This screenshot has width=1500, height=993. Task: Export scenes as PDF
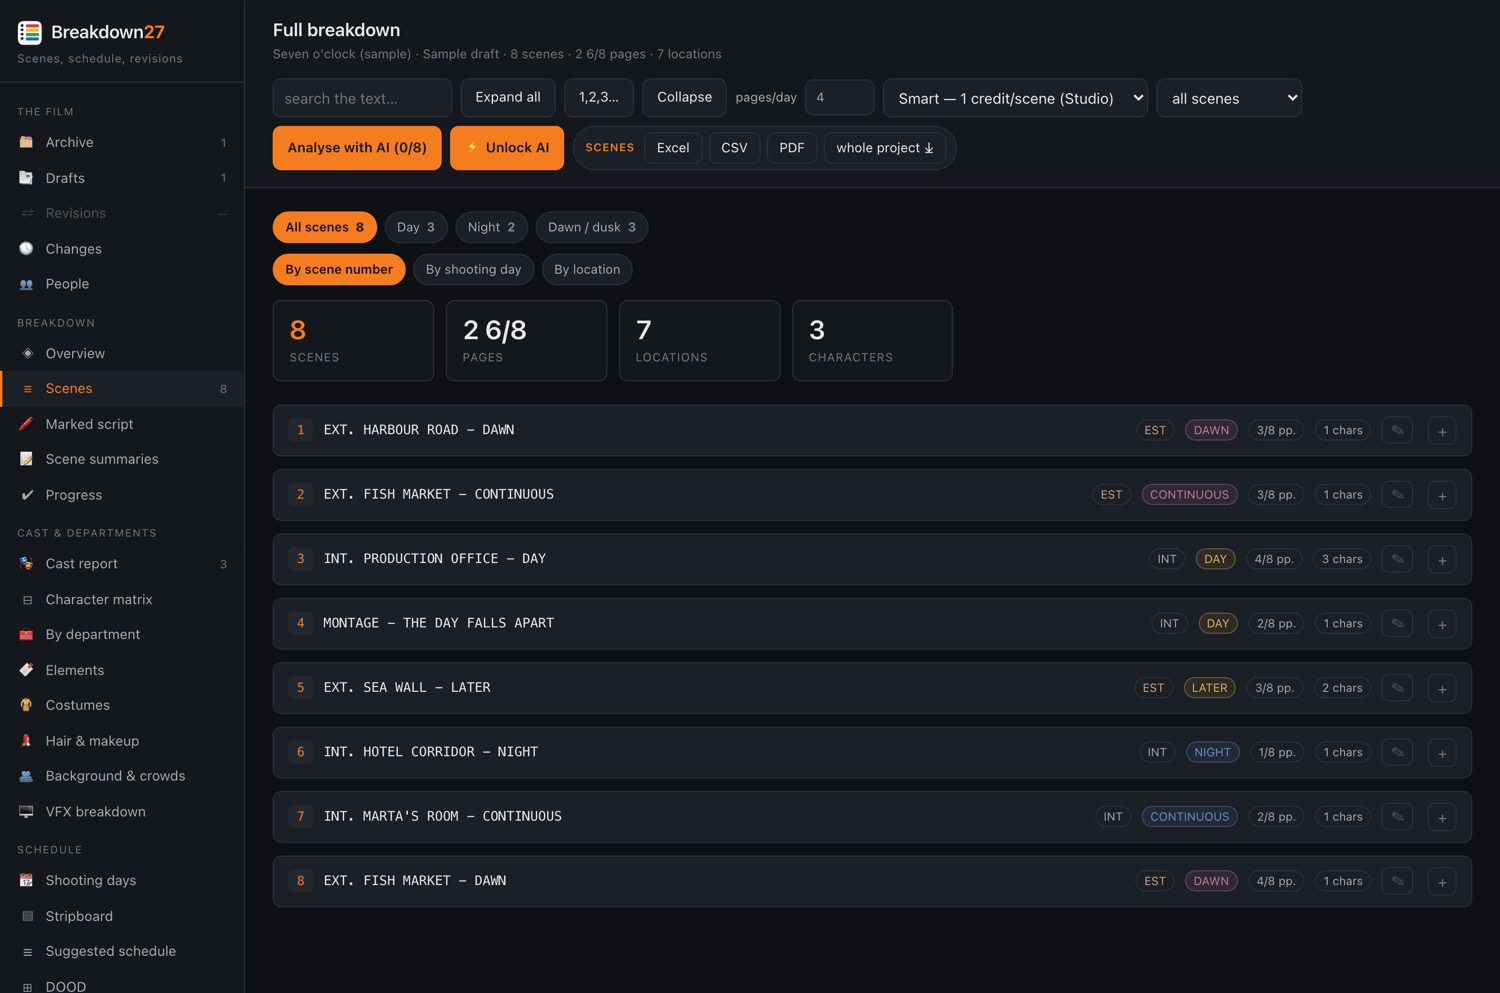pyautogui.click(x=792, y=148)
